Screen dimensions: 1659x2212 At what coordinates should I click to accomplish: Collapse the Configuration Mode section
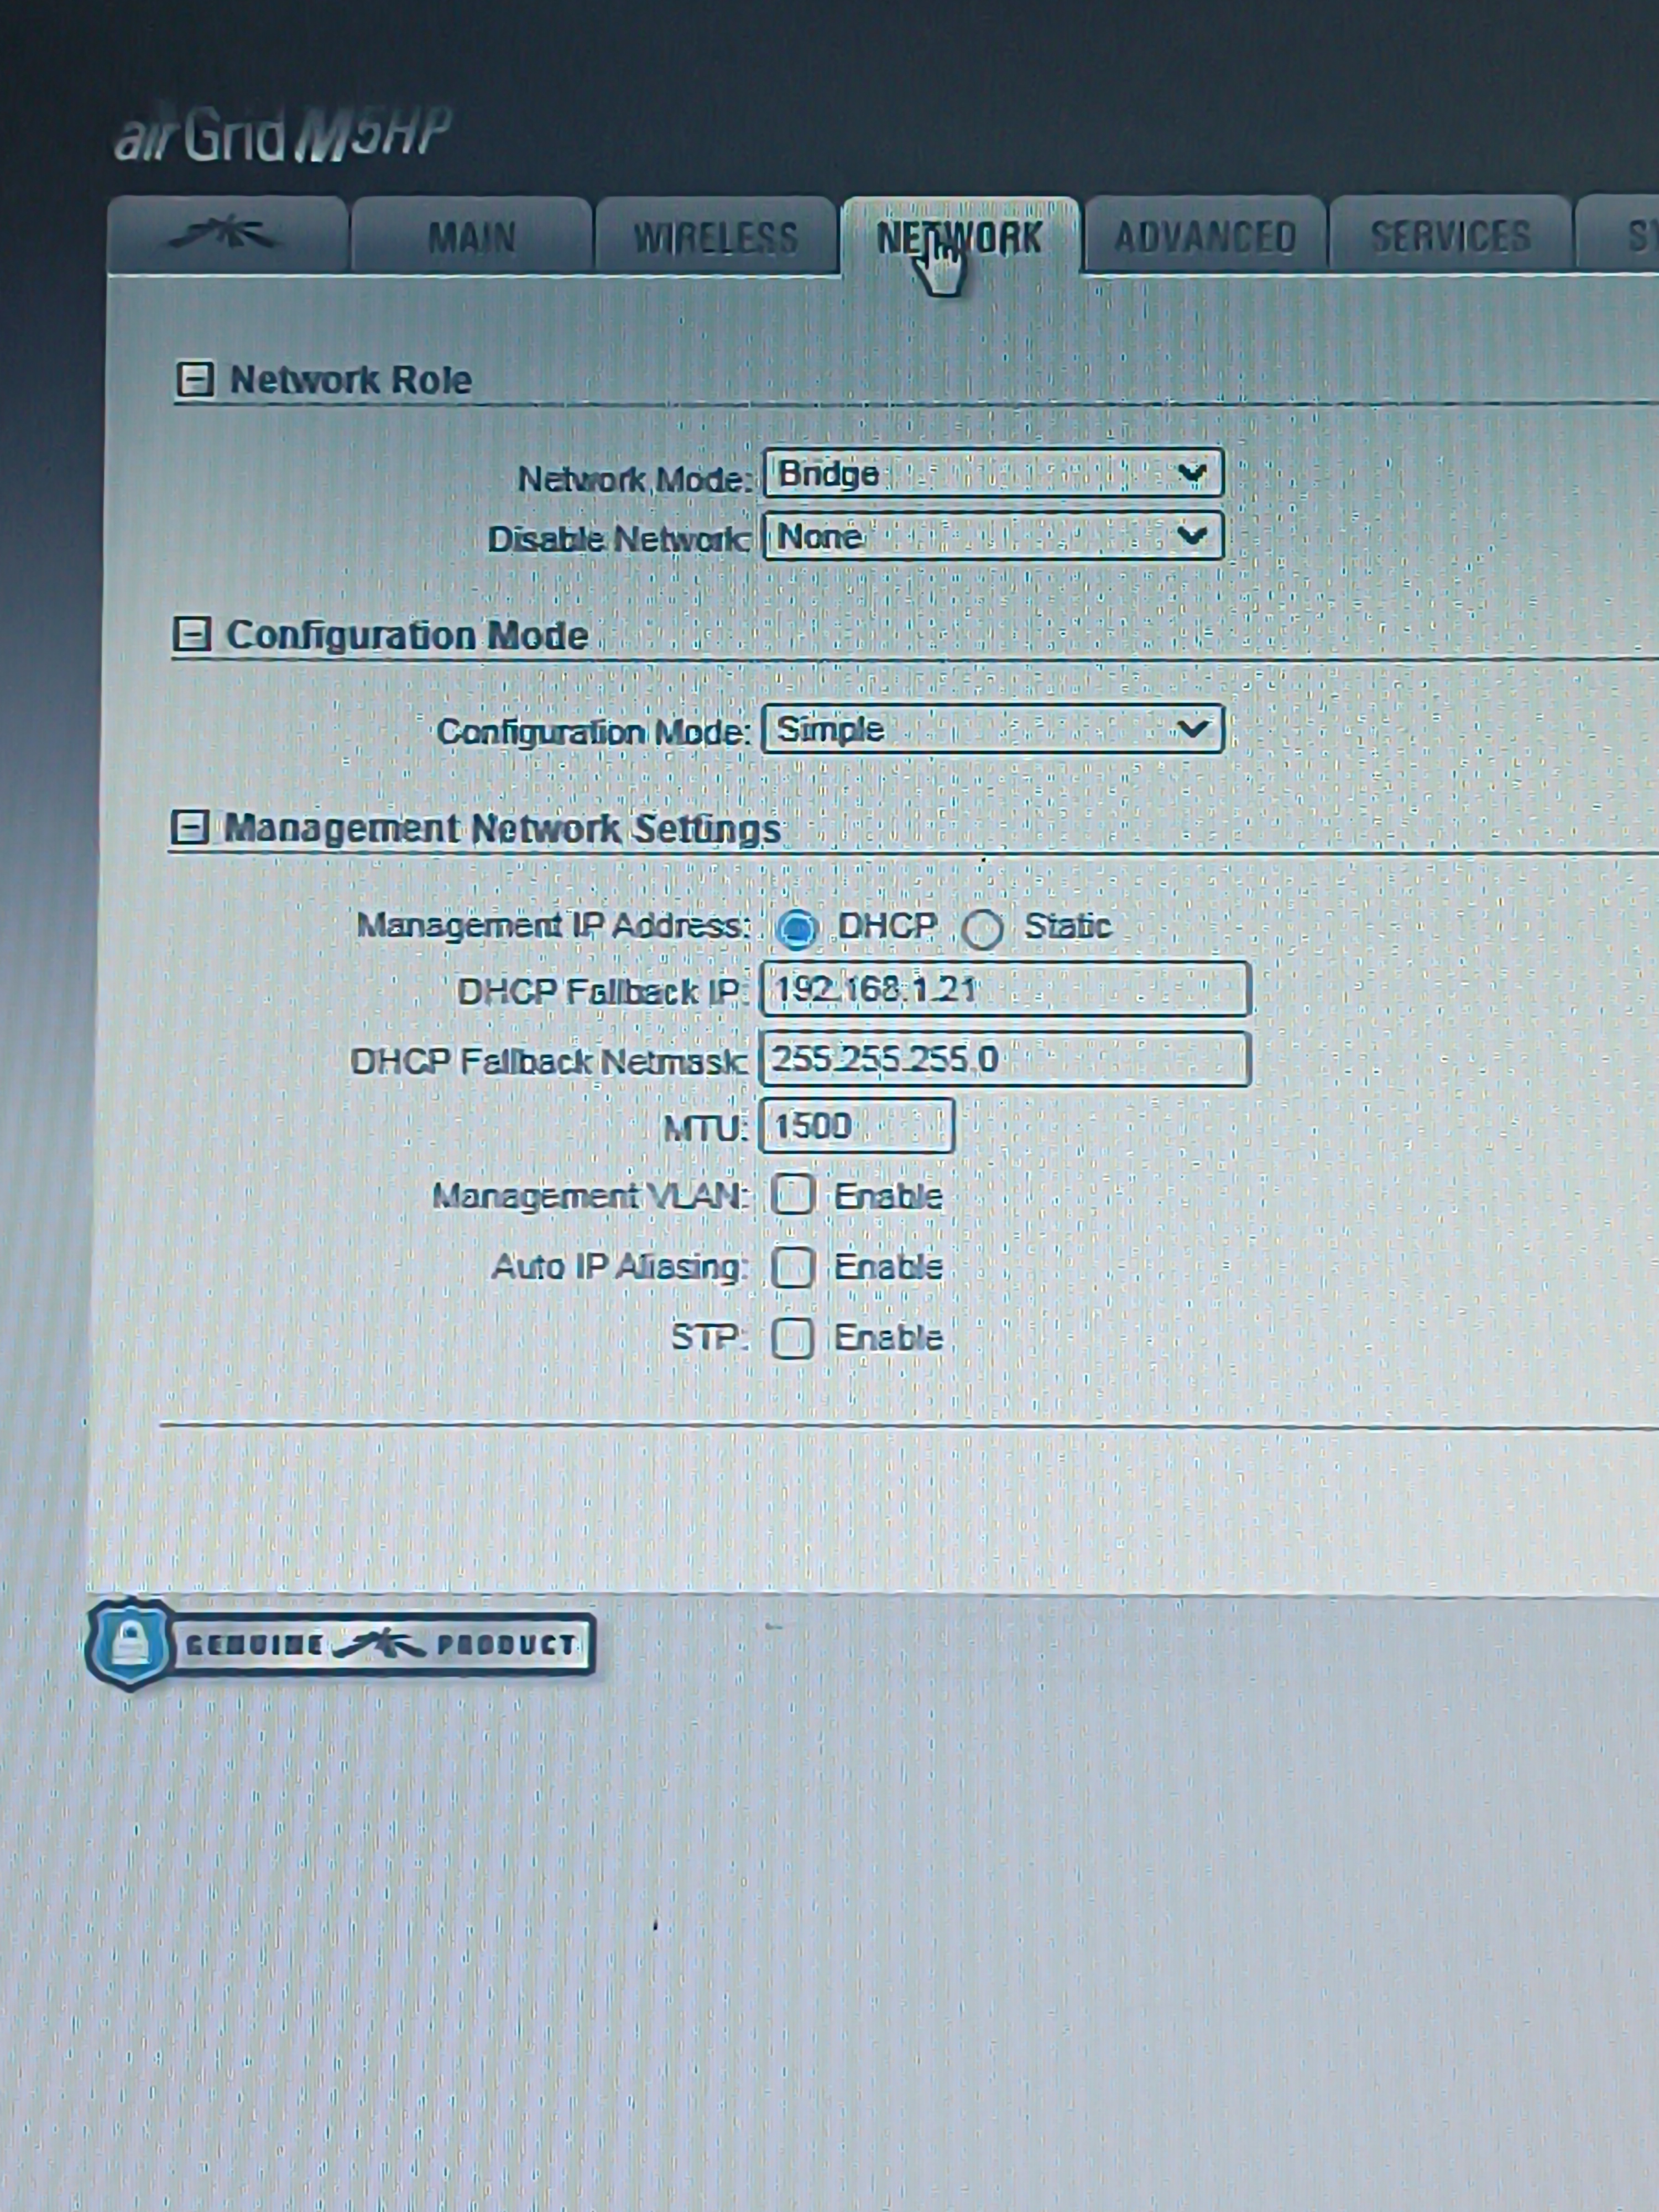192,634
